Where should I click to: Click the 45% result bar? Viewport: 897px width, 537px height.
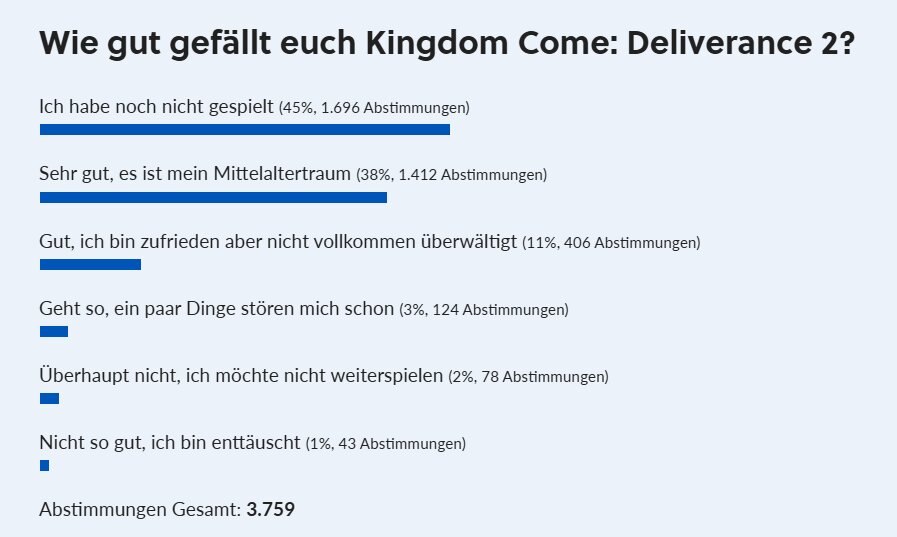[245, 129]
